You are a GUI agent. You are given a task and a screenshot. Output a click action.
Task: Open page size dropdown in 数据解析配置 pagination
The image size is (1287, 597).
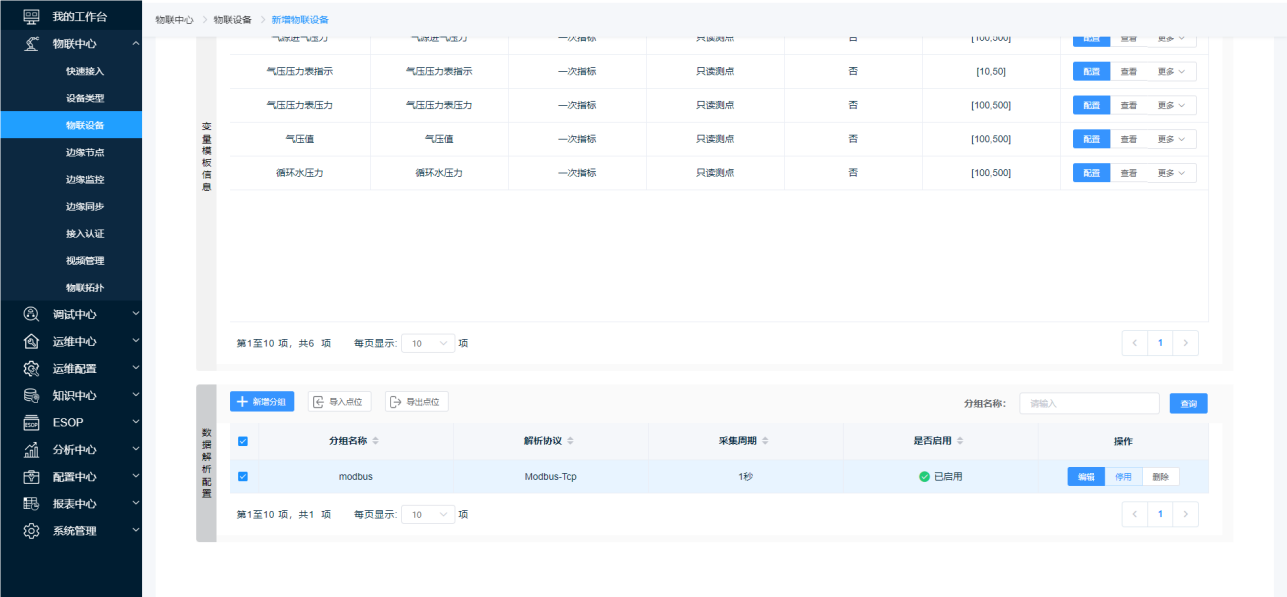click(x=428, y=515)
